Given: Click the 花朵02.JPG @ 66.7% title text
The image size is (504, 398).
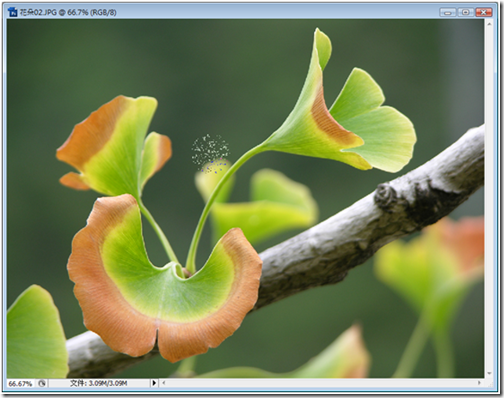Looking at the screenshot, I should [x=54, y=13].
